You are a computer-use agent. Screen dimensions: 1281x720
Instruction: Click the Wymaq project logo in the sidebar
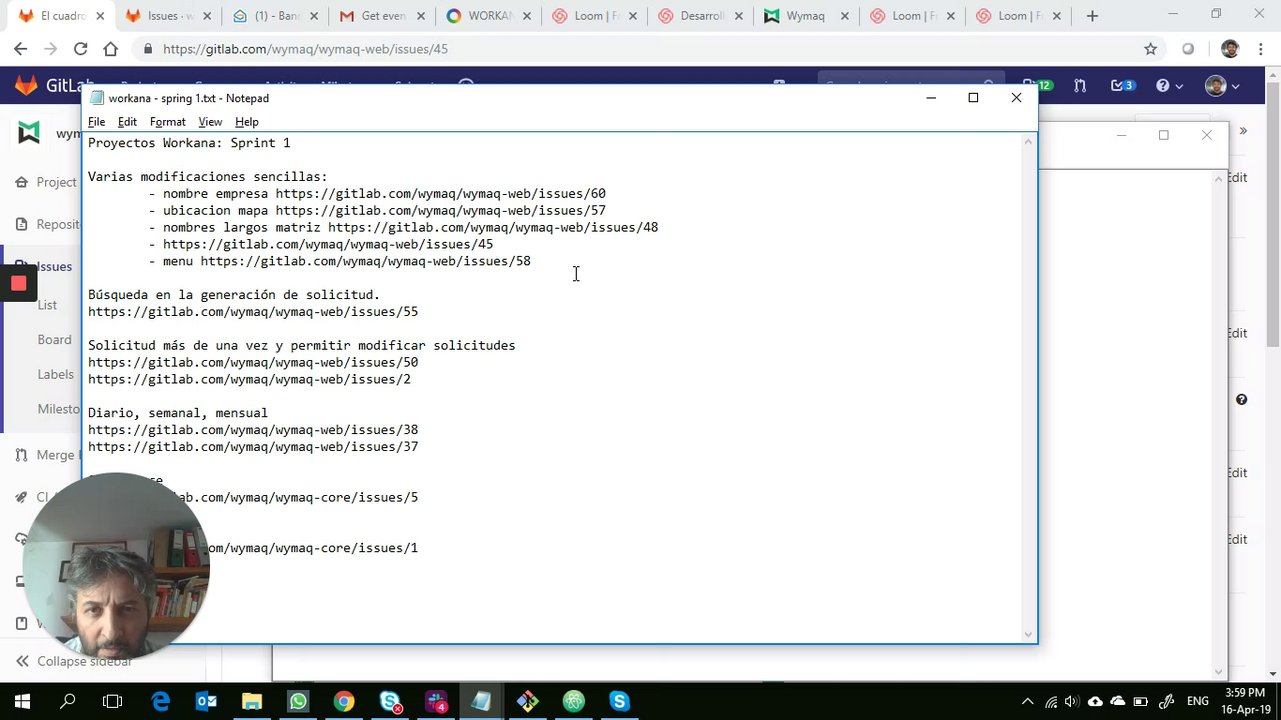pos(29,133)
